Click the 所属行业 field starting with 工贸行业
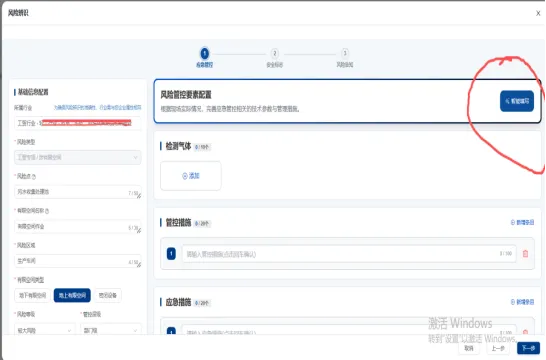The height and width of the screenshot is (360, 546). [x=78, y=123]
